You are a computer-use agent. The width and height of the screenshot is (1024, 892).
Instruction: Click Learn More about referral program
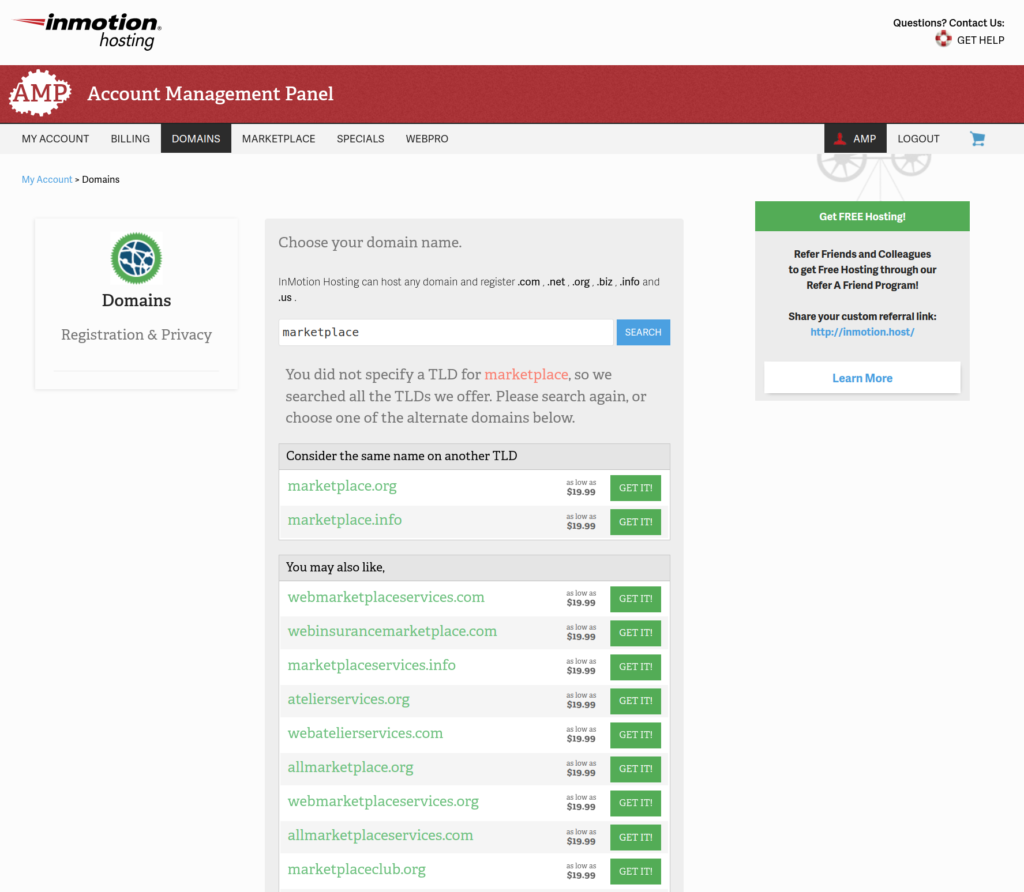tap(862, 377)
